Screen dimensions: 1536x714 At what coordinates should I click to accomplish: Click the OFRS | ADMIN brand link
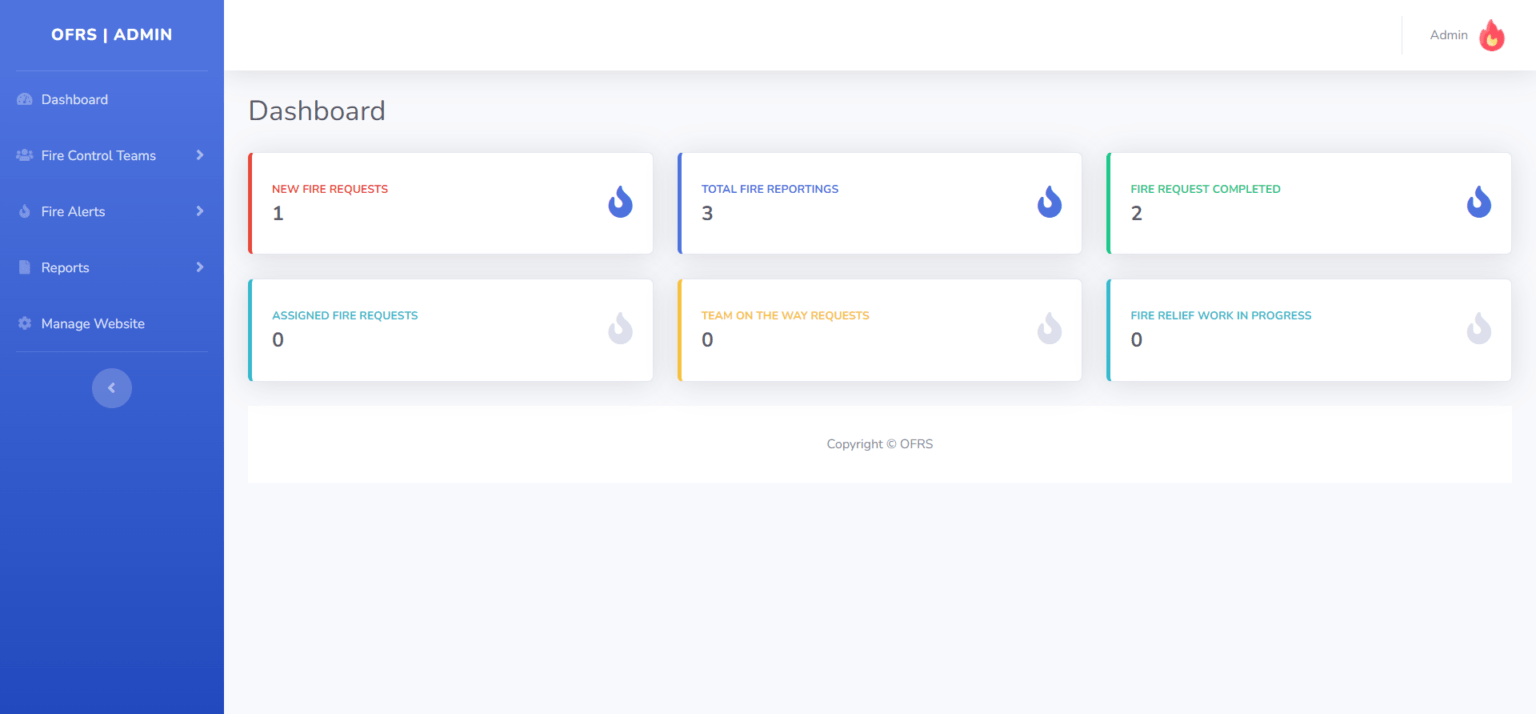[x=111, y=34]
